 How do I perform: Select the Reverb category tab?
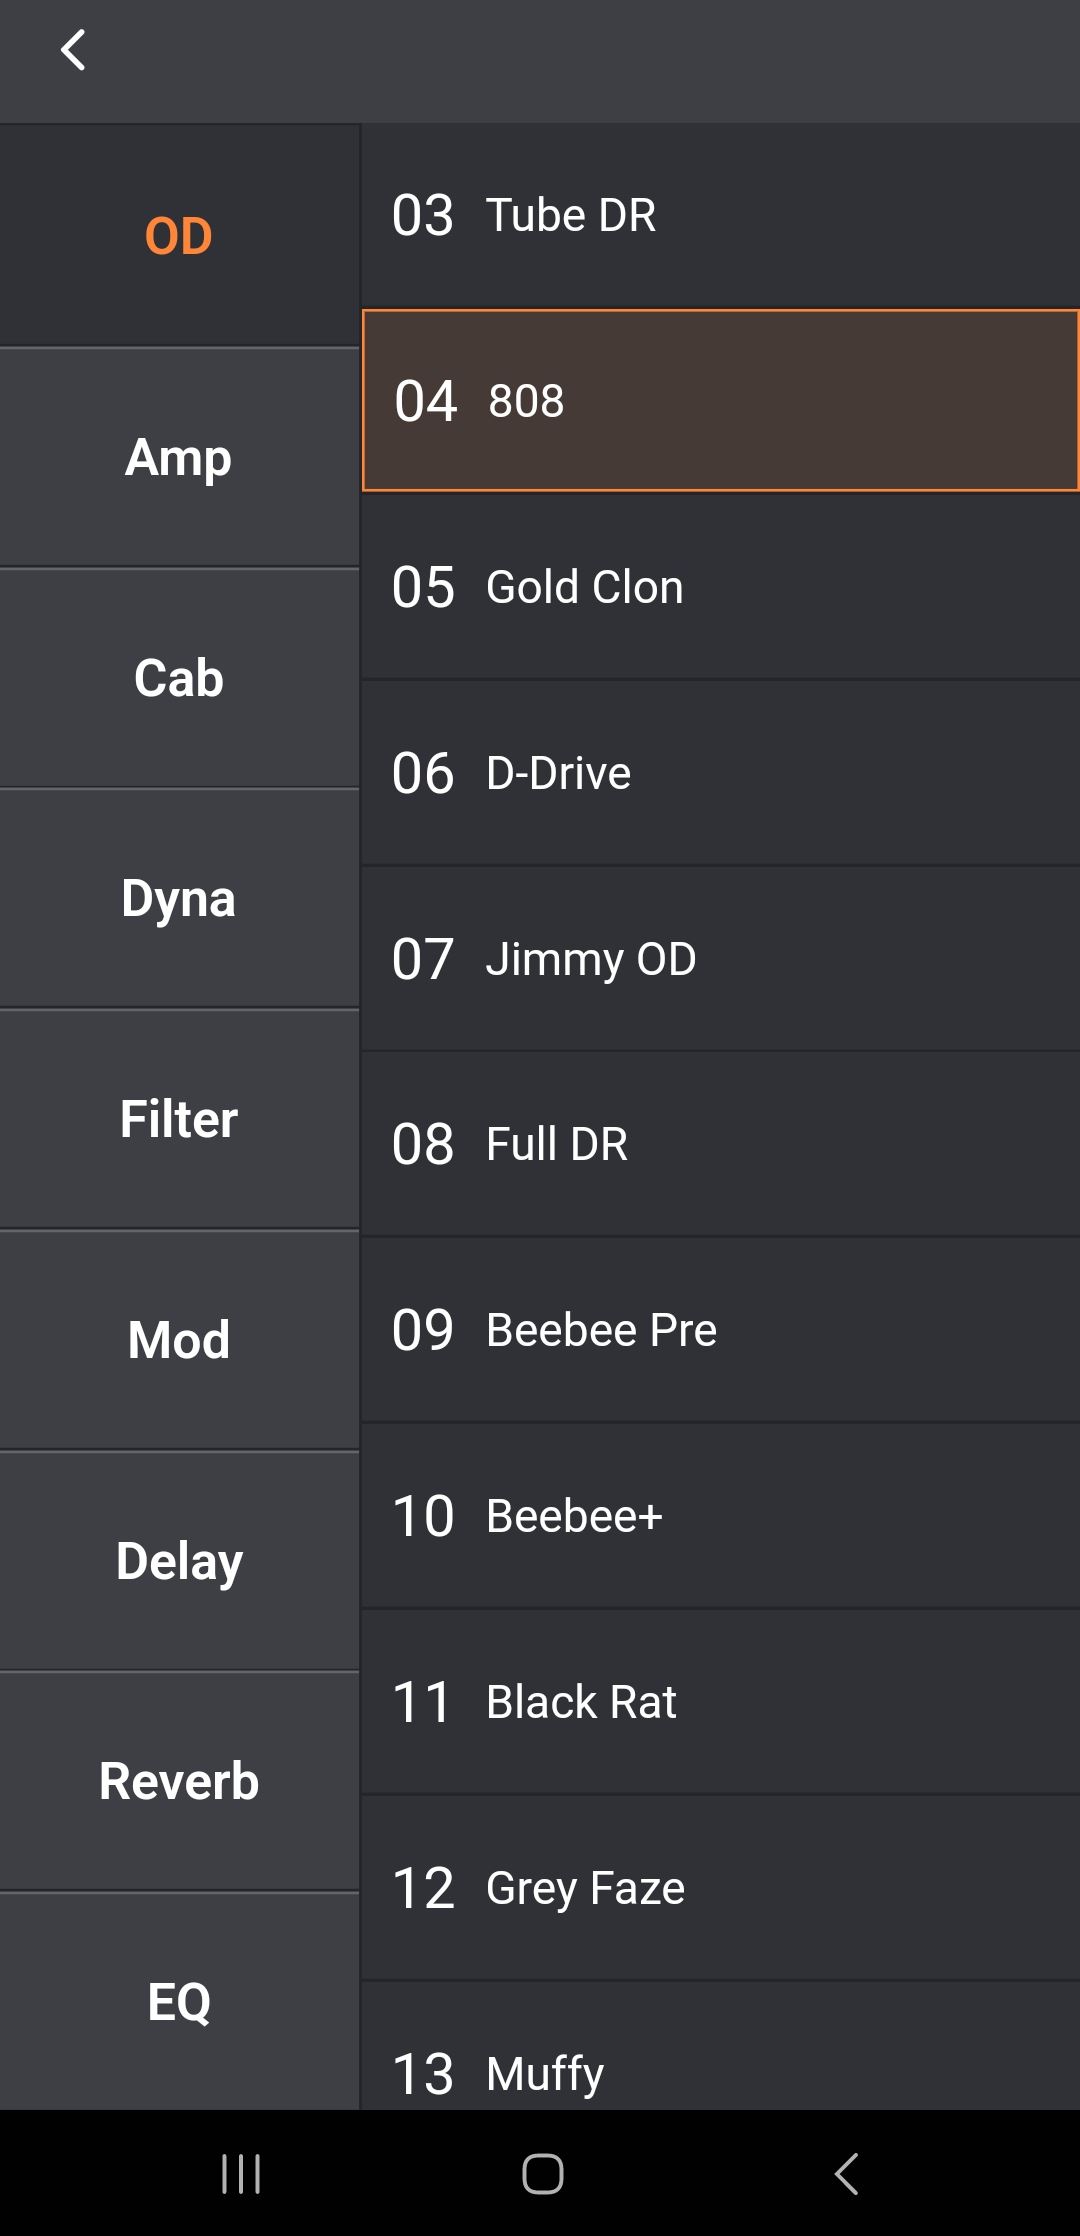pos(179,1781)
